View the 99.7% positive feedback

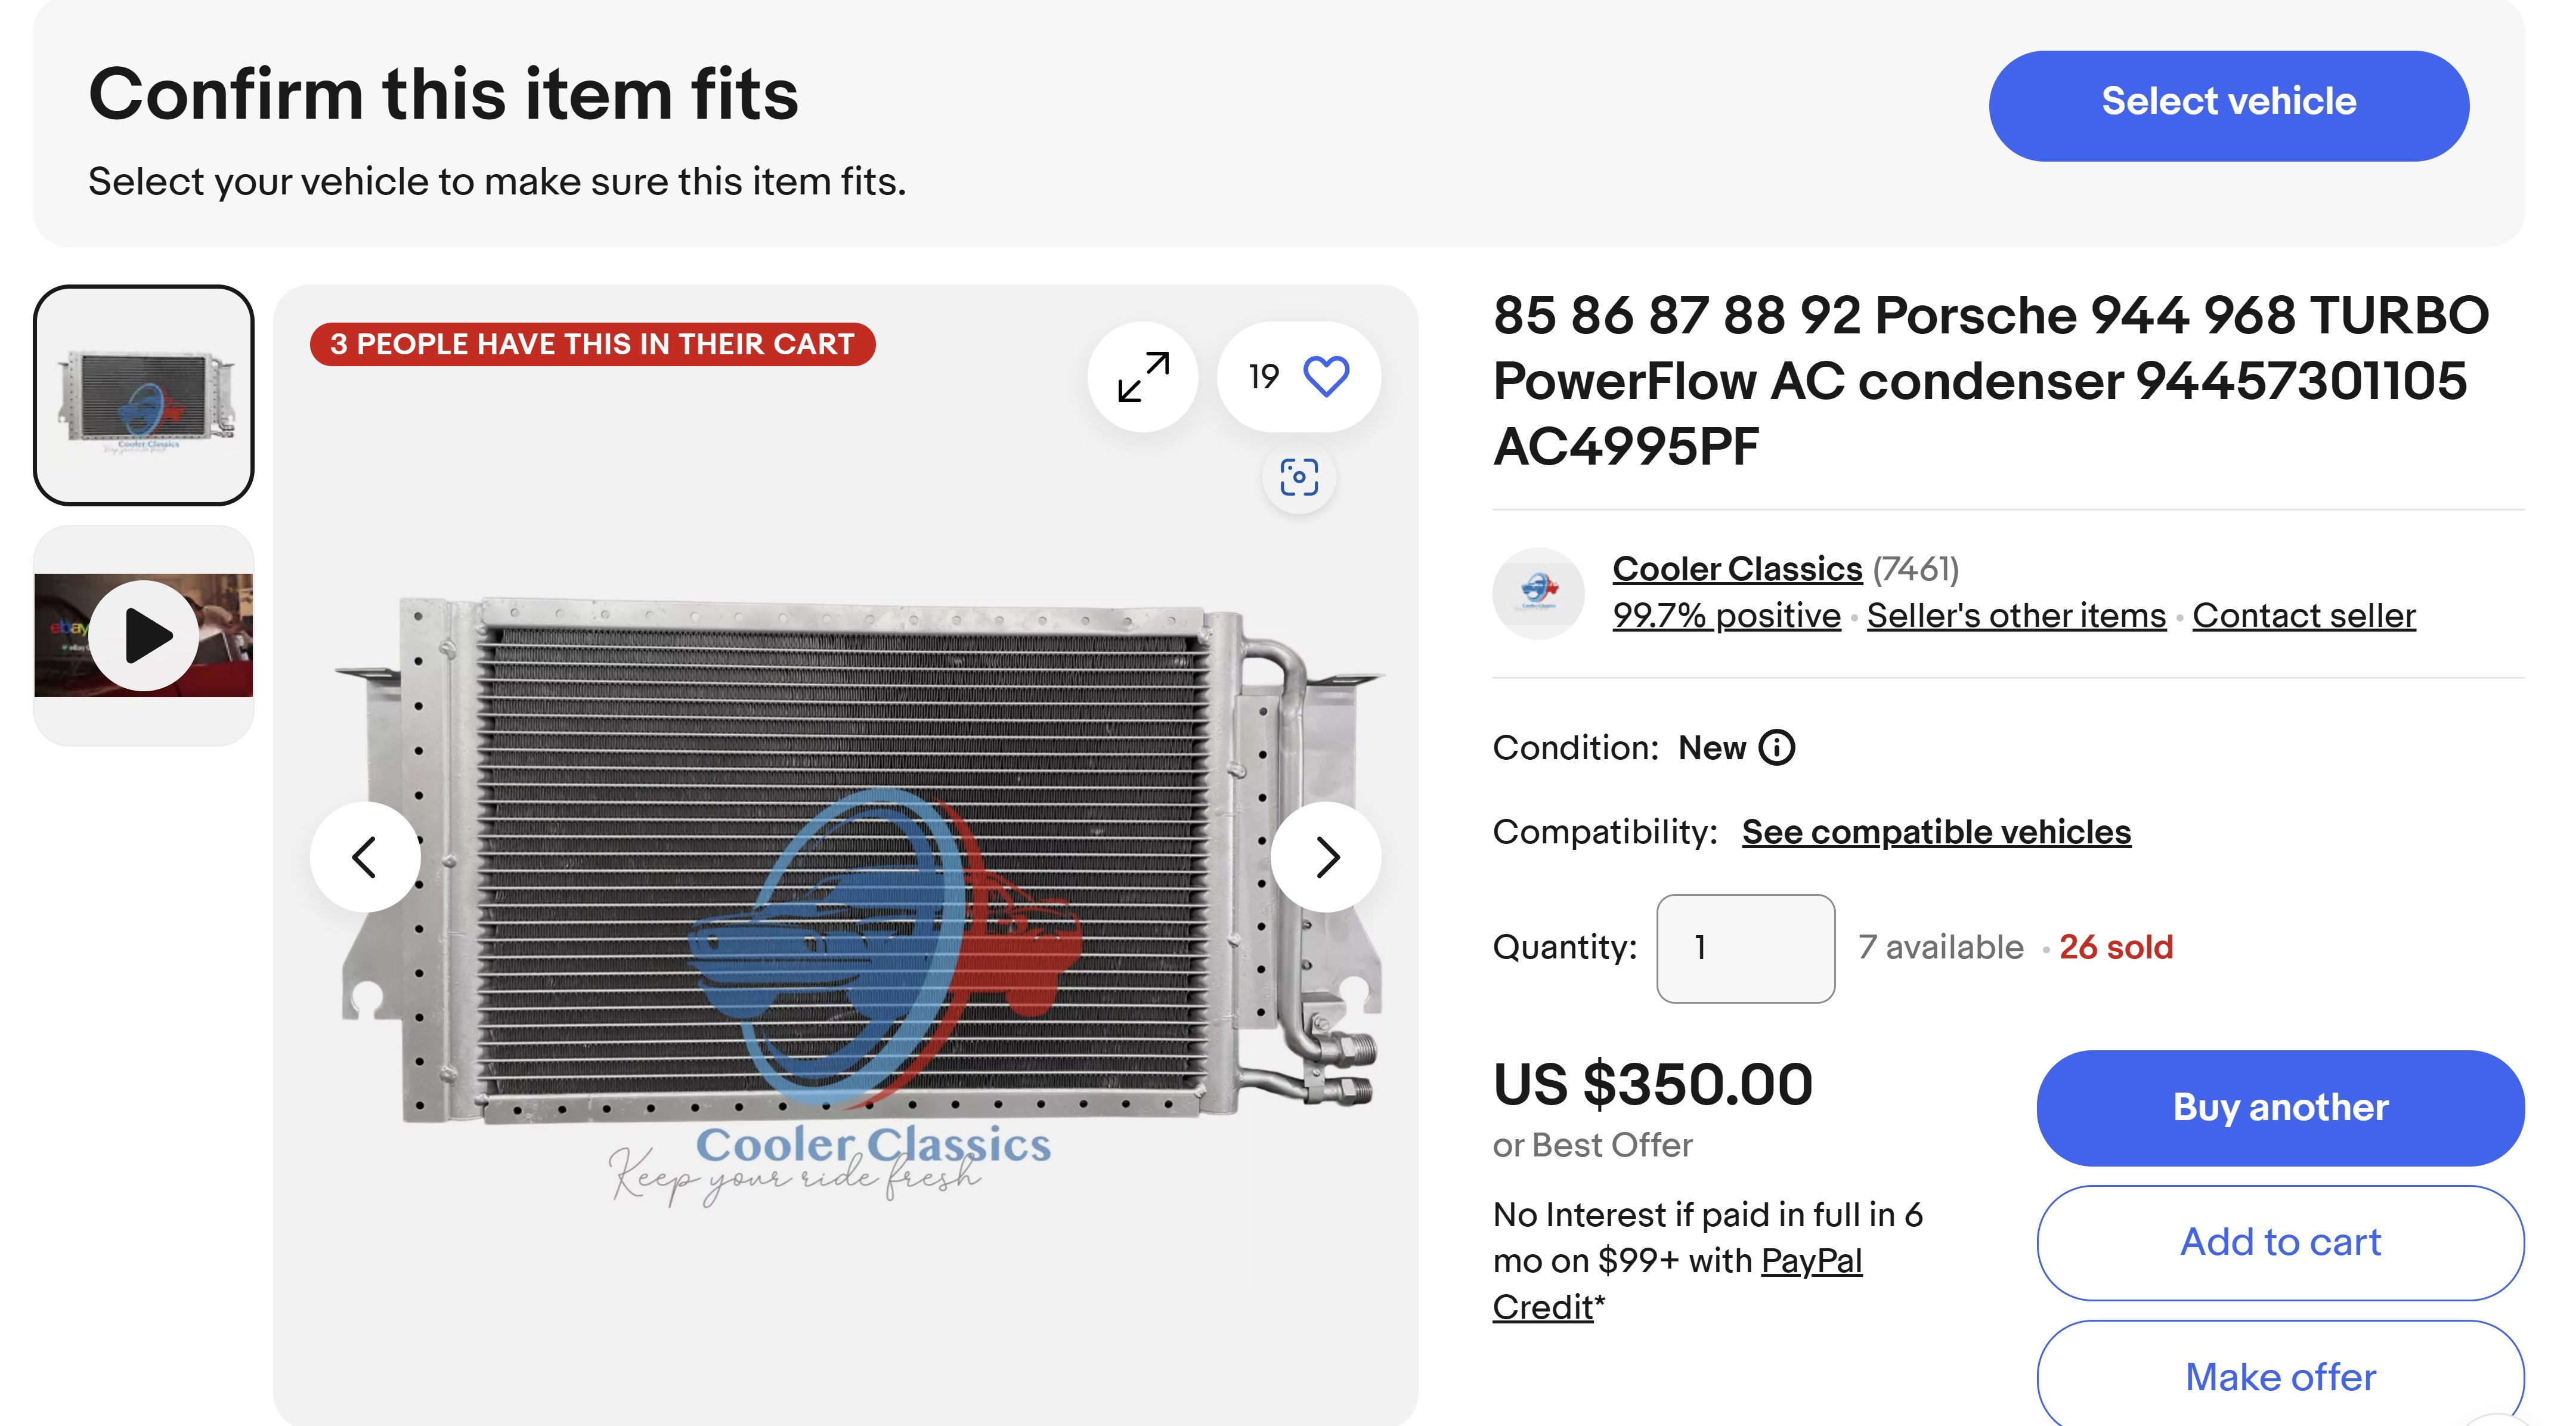click(1726, 616)
